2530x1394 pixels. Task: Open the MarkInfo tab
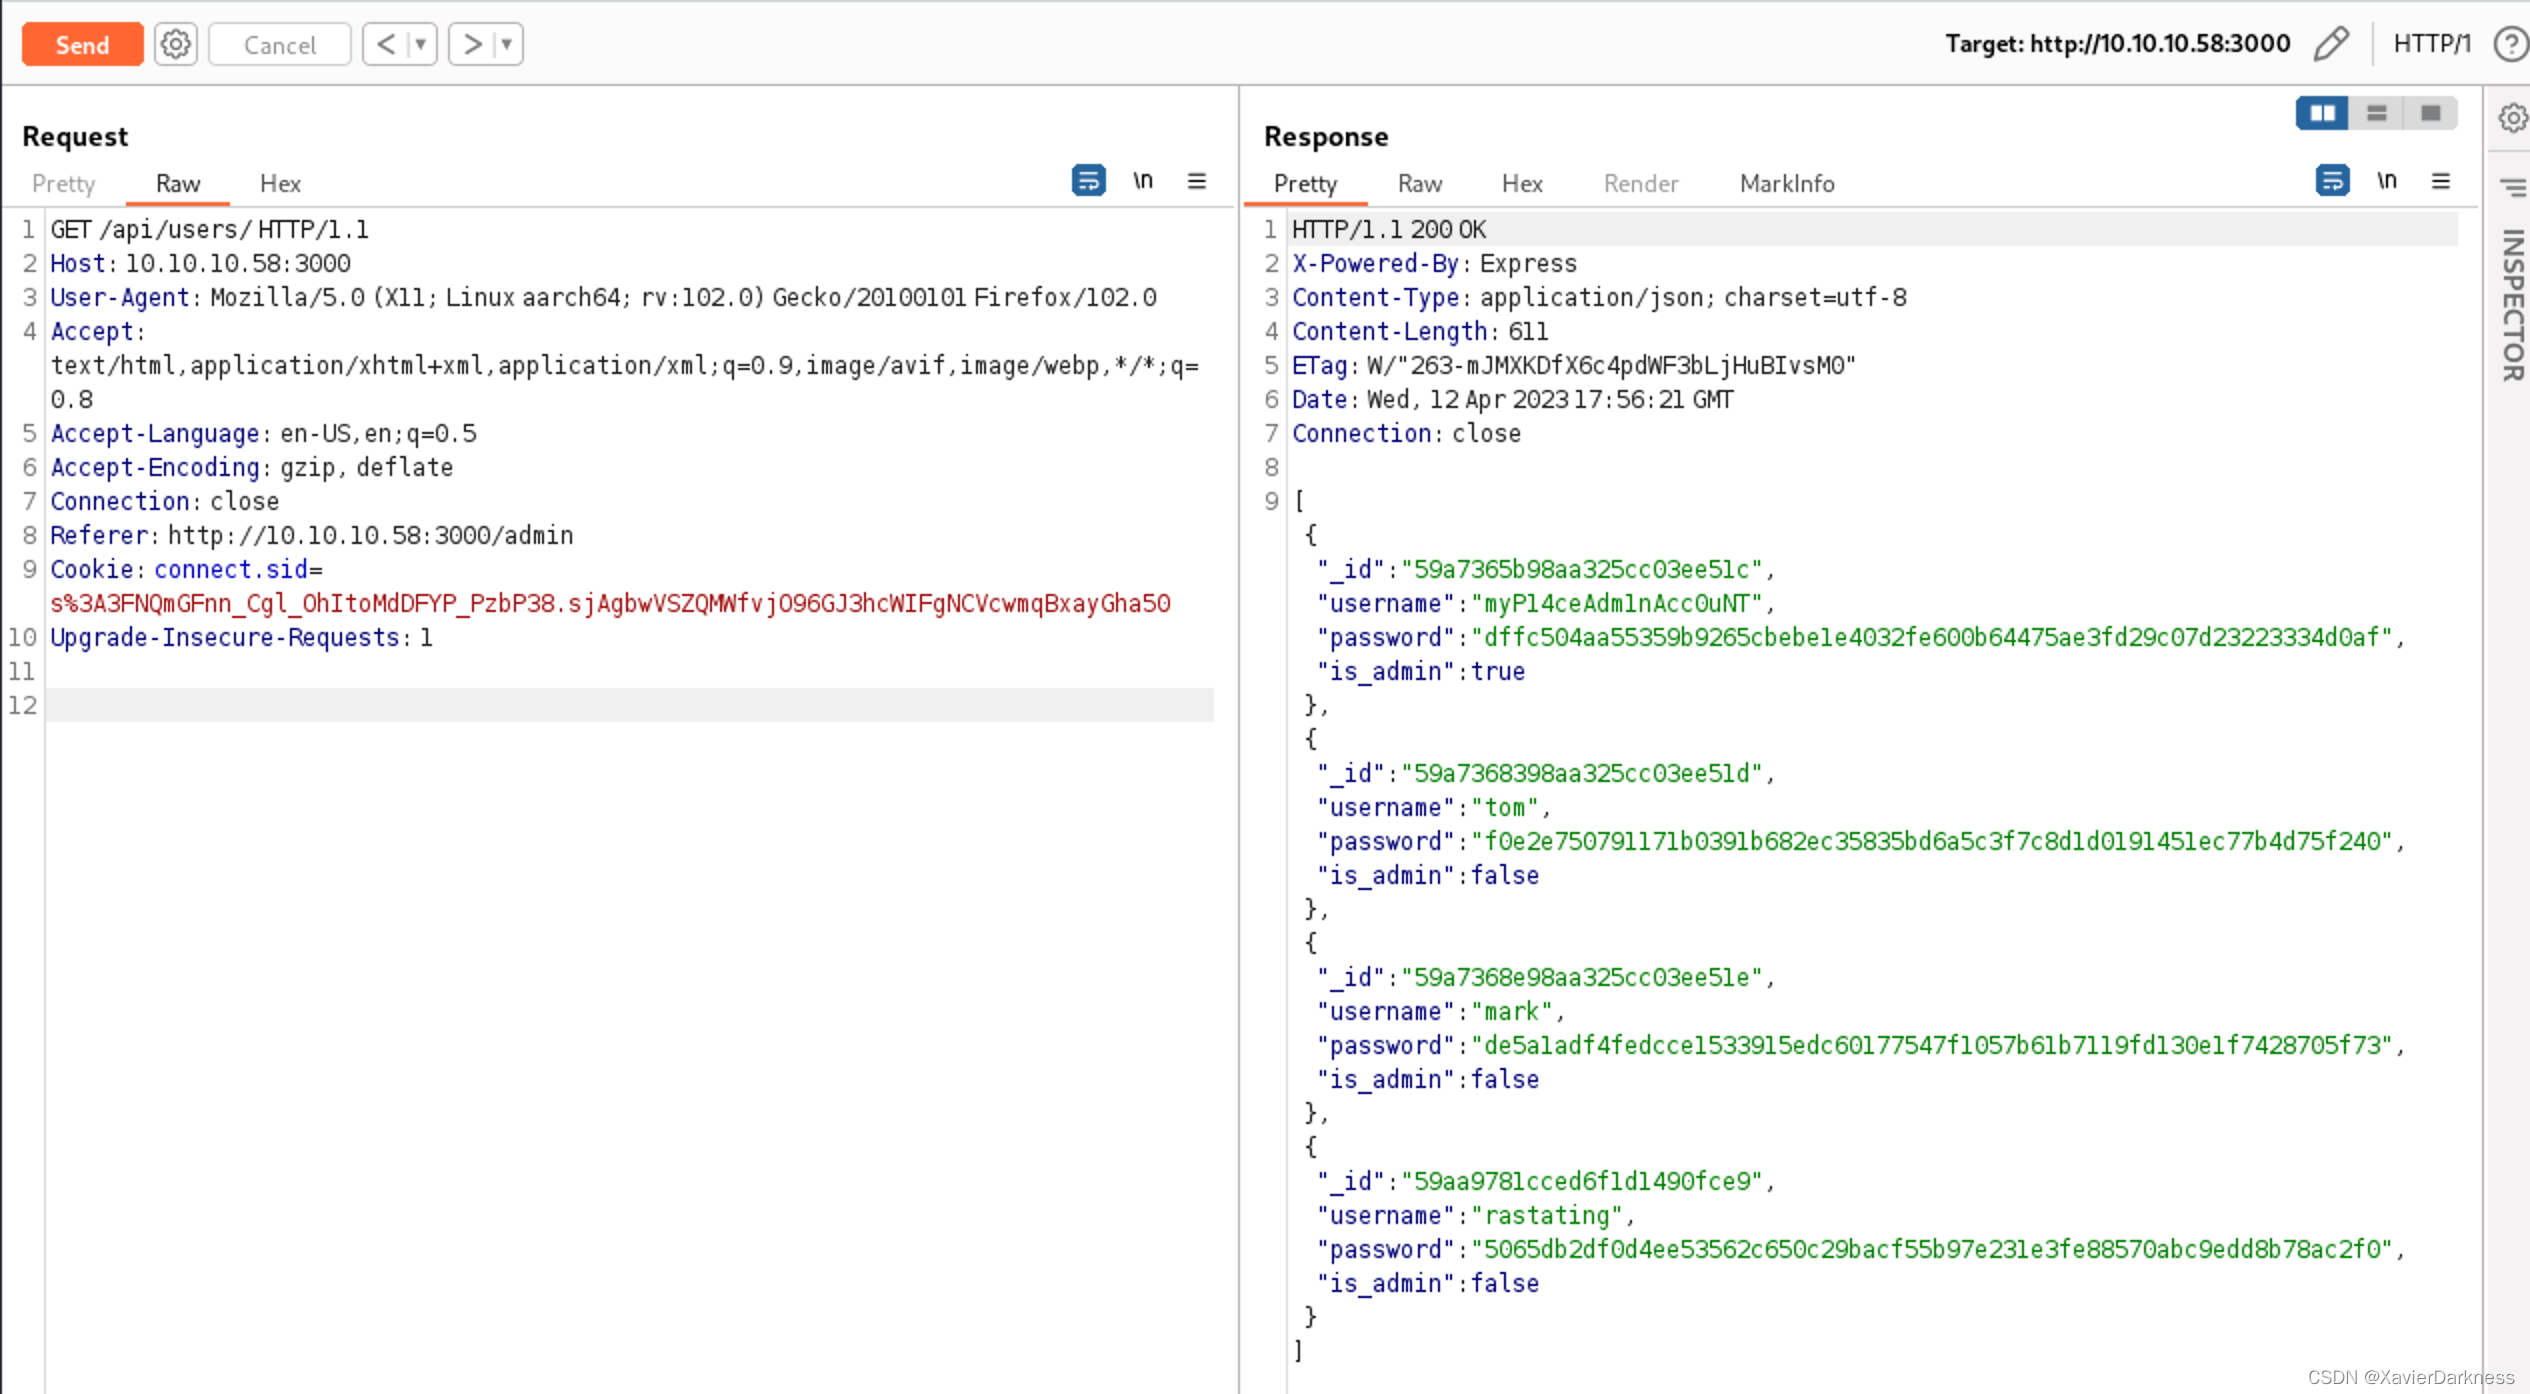[x=1787, y=183]
